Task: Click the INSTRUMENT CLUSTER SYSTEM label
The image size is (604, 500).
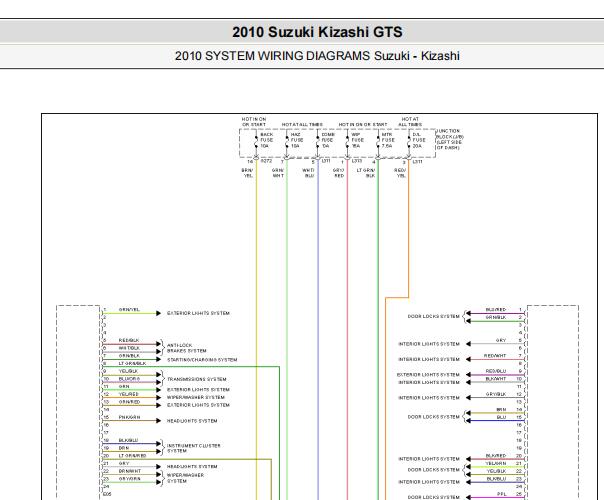Action: 194,448
